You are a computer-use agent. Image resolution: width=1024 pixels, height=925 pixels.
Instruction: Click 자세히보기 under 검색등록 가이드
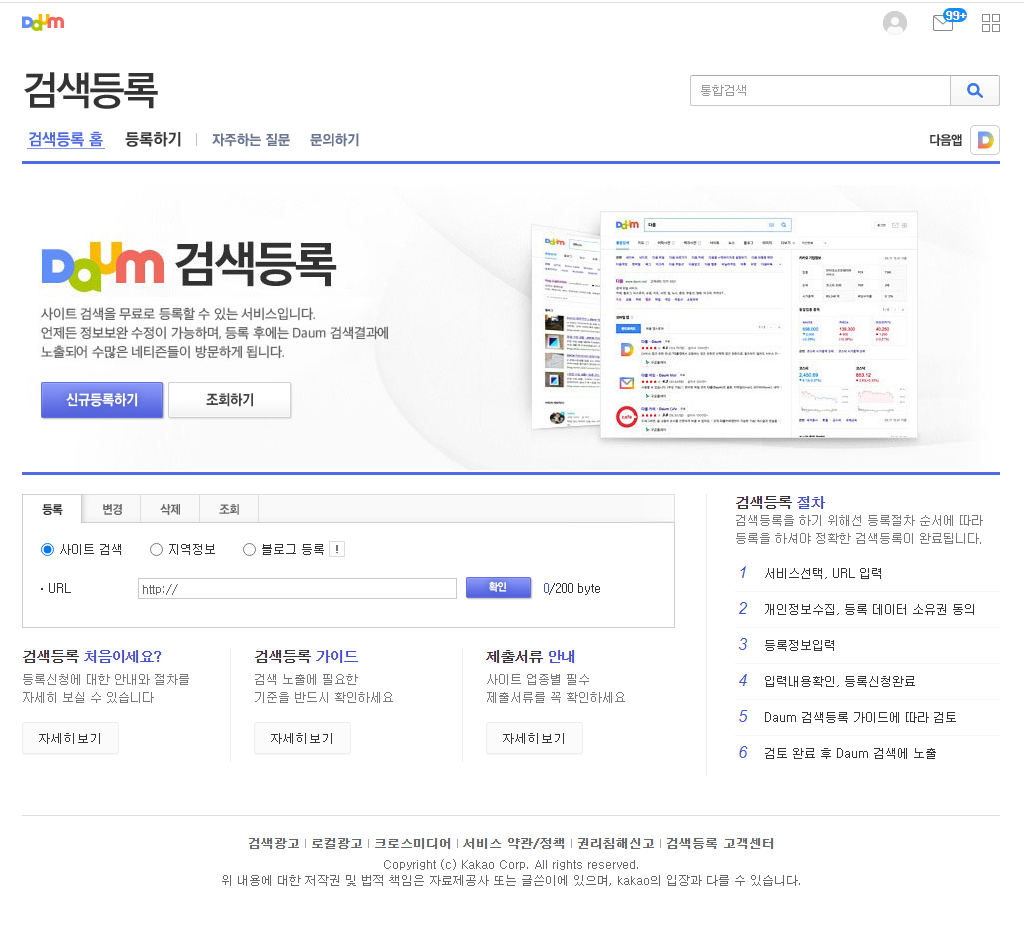click(302, 738)
